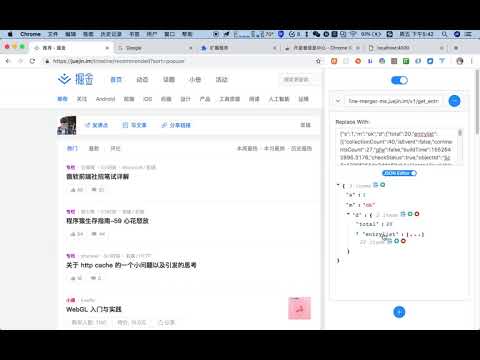Click the blue plus button to add rule
Viewport: 480px width, 360px height.
coord(399,312)
